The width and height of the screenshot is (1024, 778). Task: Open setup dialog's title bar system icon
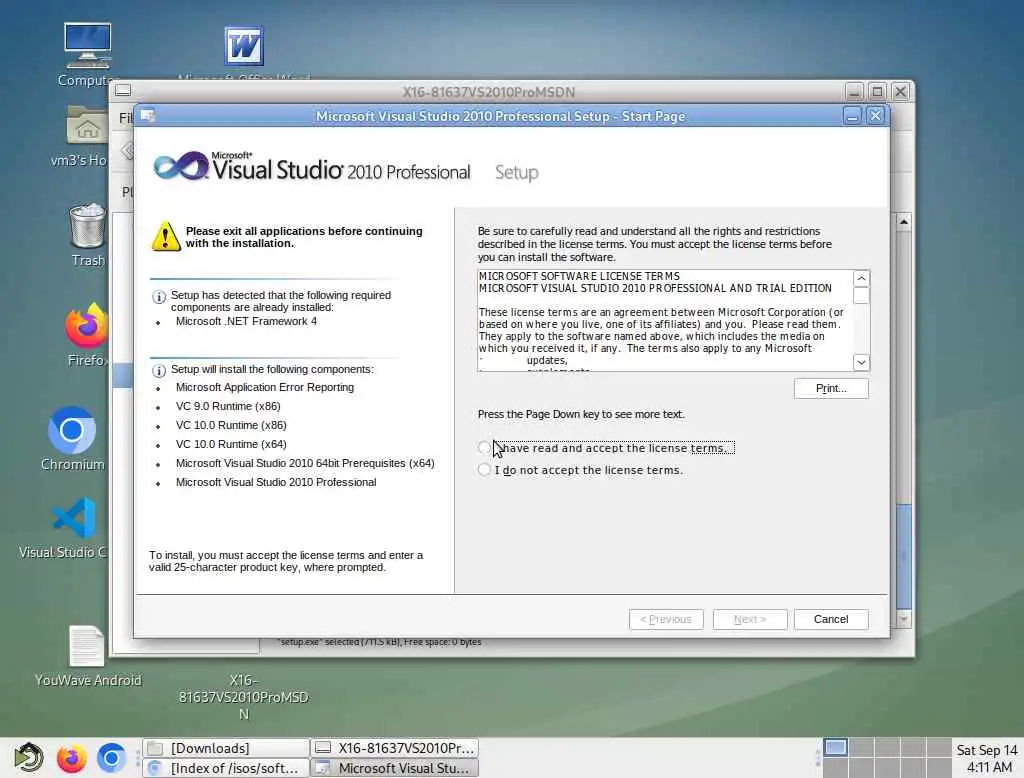(x=148, y=116)
